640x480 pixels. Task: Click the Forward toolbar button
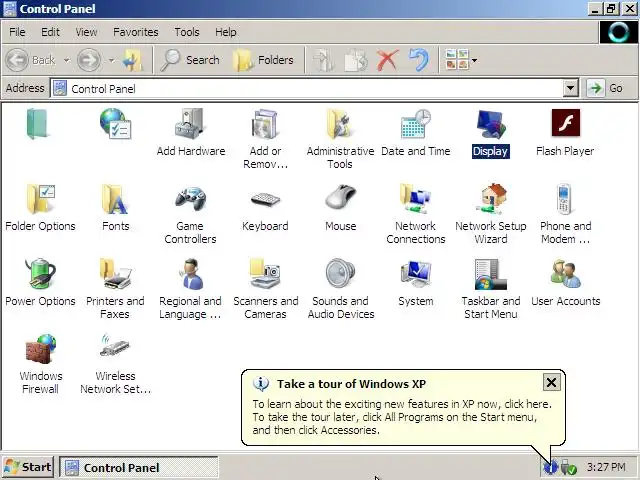[x=89, y=60]
